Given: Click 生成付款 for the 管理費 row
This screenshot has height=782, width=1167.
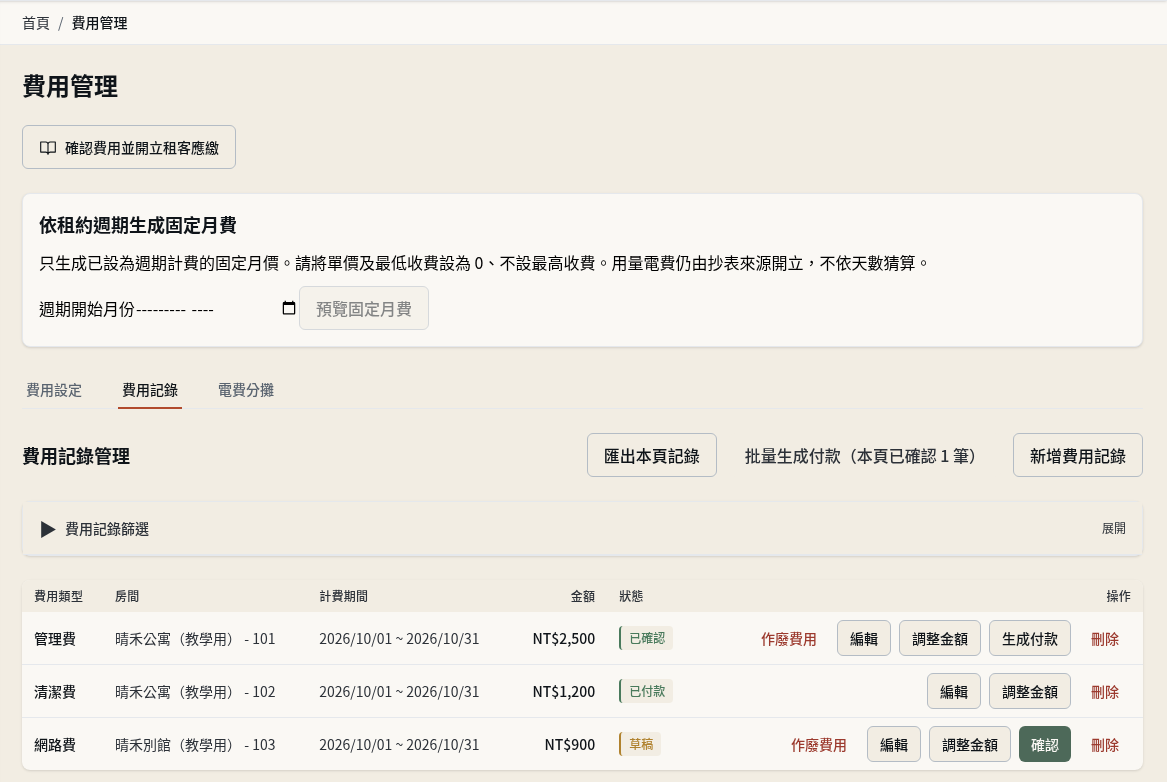Looking at the screenshot, I should coord(1030,638).
